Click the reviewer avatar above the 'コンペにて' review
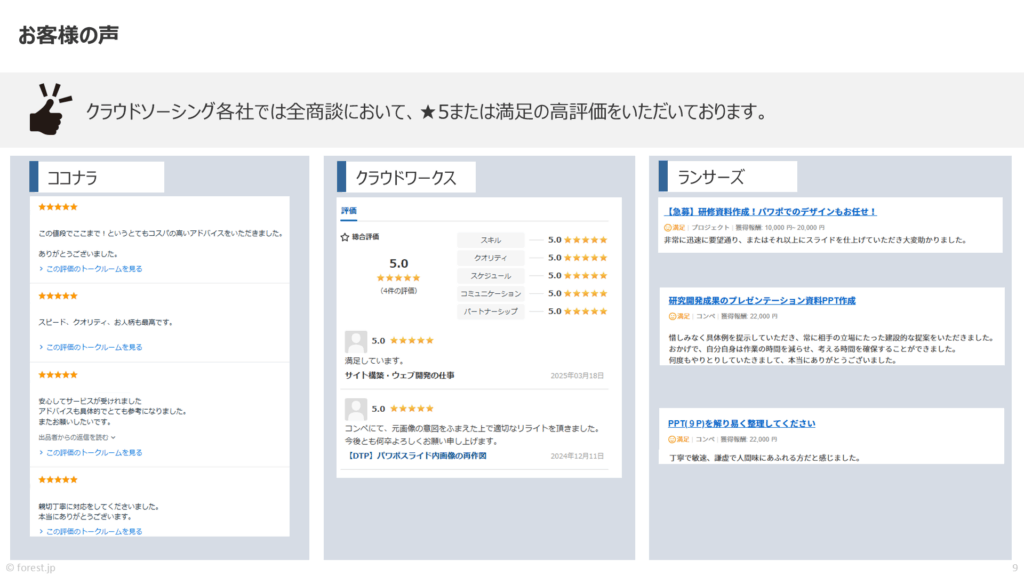Screen dimensions: 1024x576 pyautogui.click(x=355, y=409)
